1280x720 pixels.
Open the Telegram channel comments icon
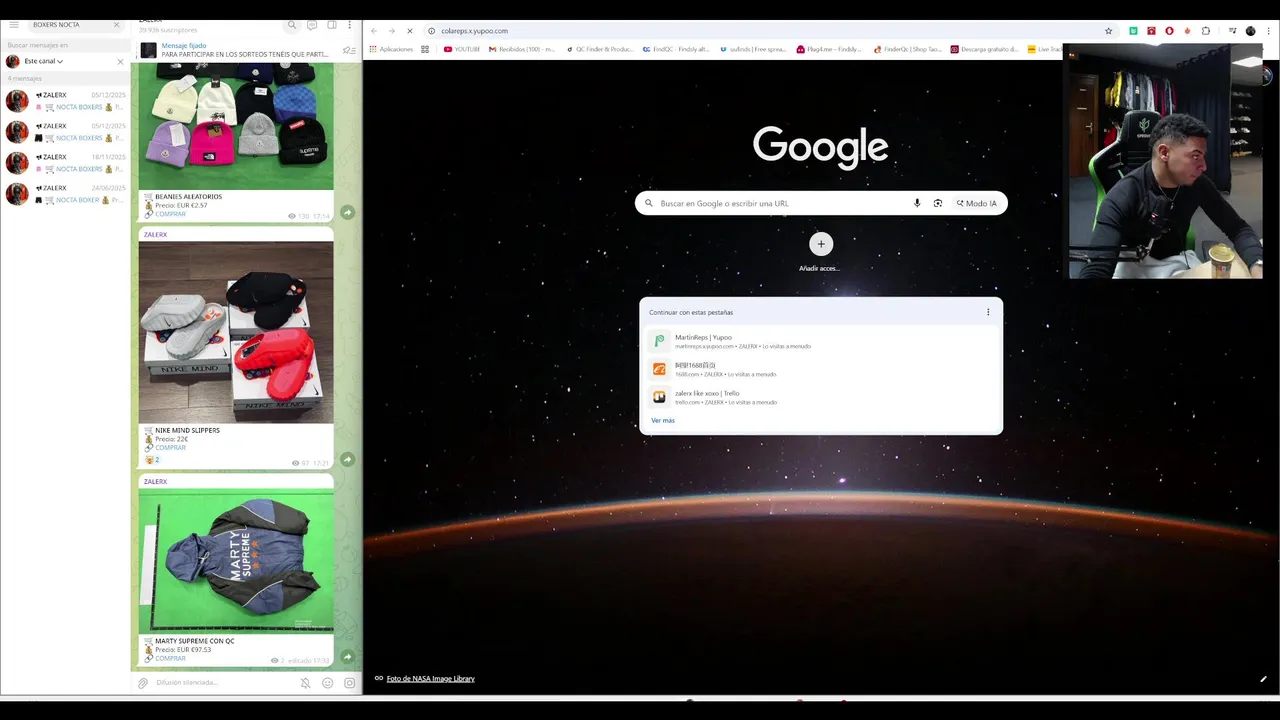click(x=312, y=25)
